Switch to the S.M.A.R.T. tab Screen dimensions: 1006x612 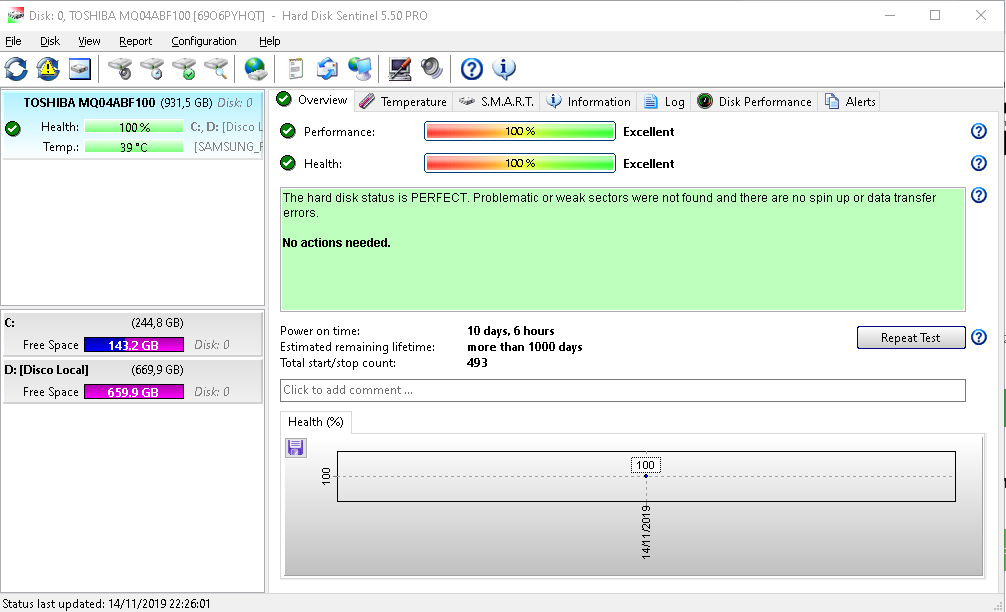pos(497,101)
